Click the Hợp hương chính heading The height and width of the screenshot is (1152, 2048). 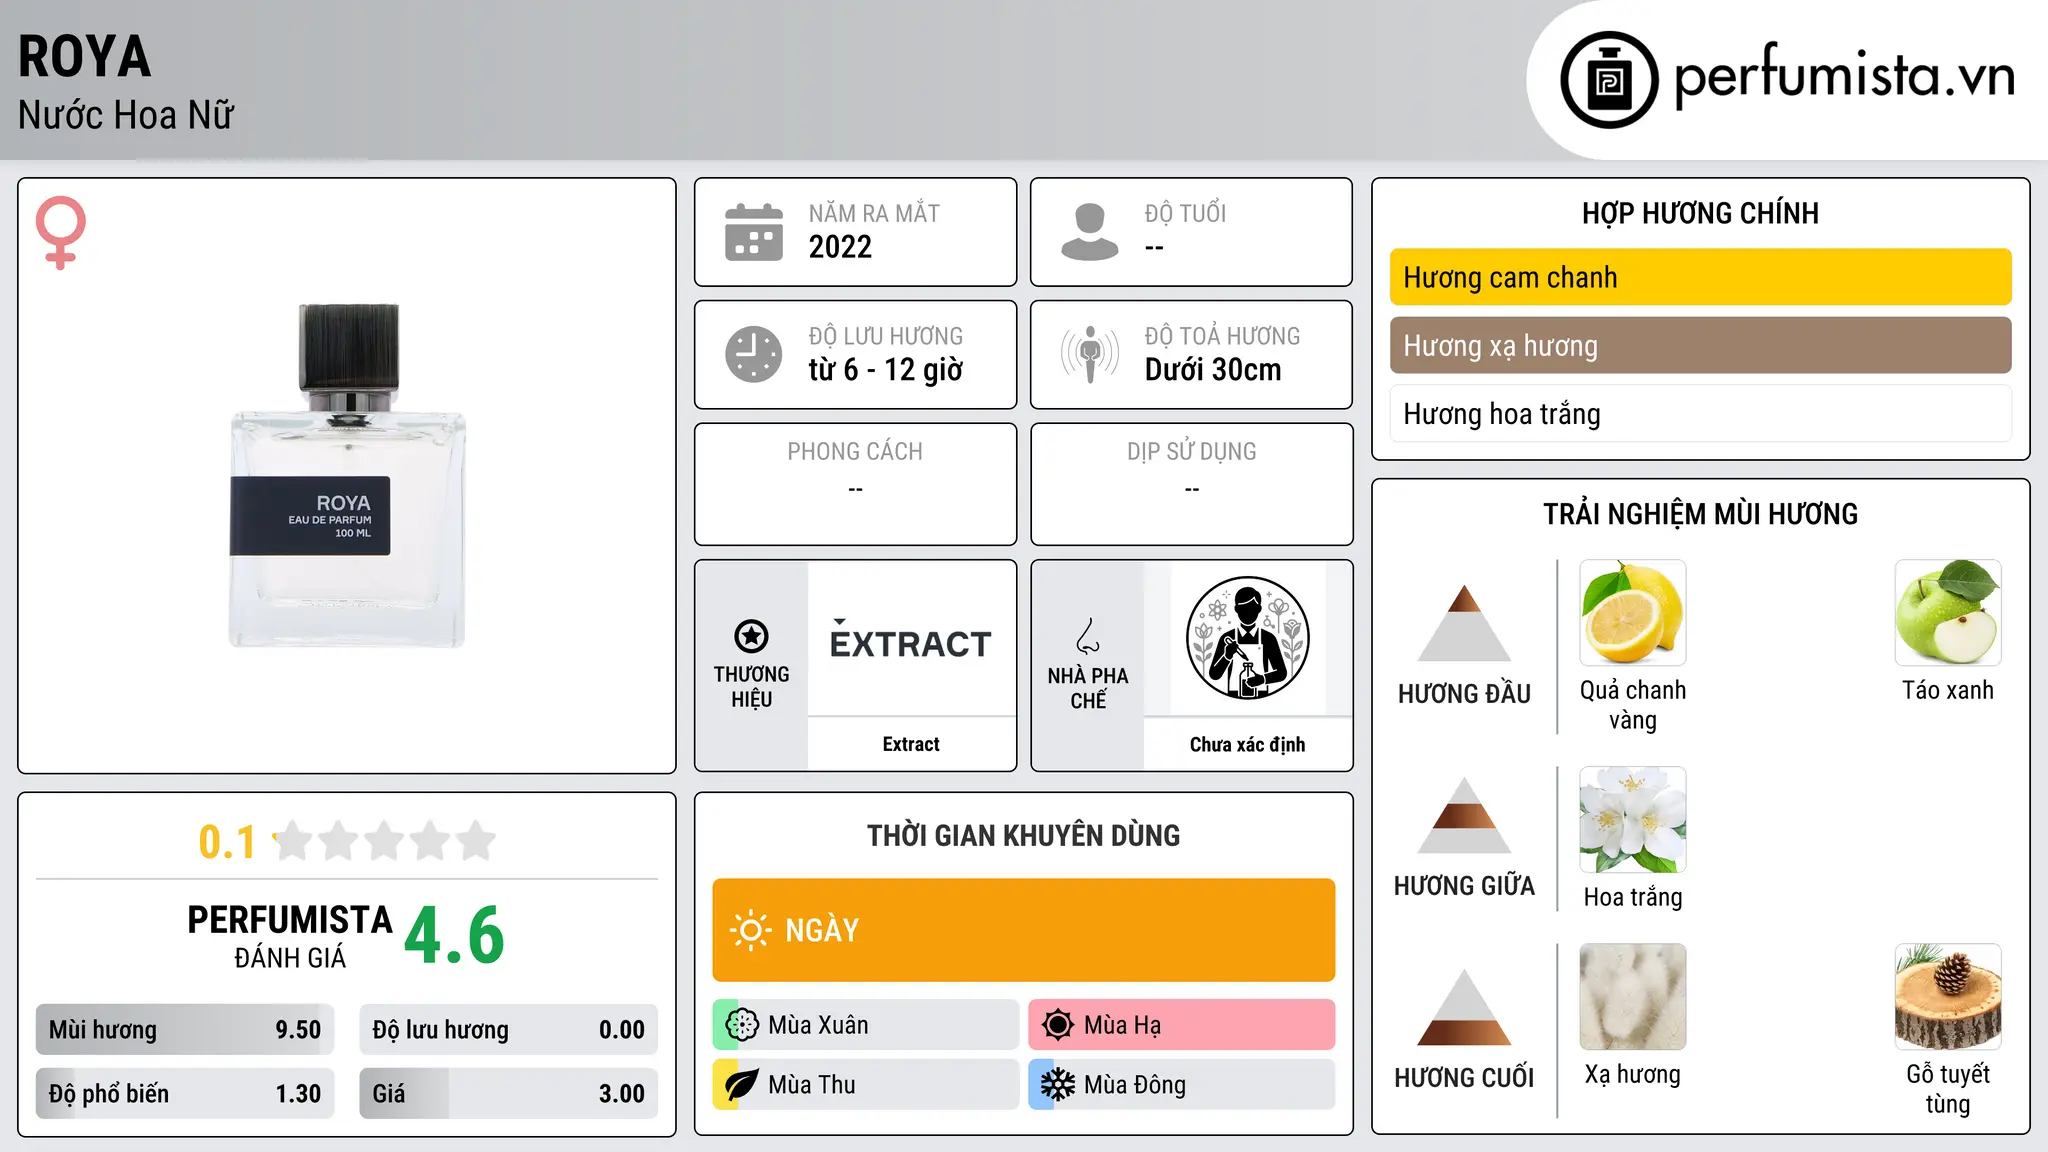click(1700, 213)
